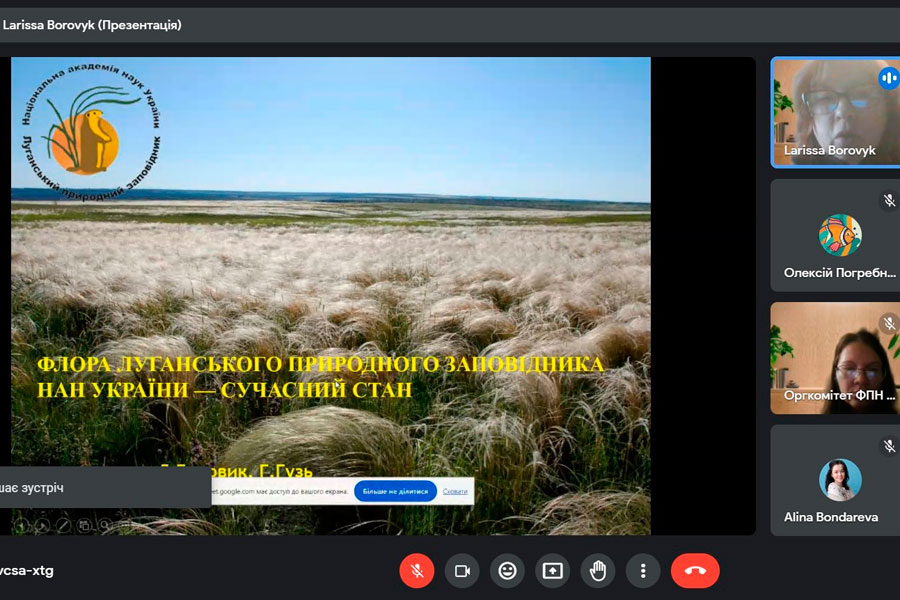Image resolution: width=900 pixels, height=600 pixels.
Task: Click Alina Bondareva's avatar picture
Action: point(840,480)
